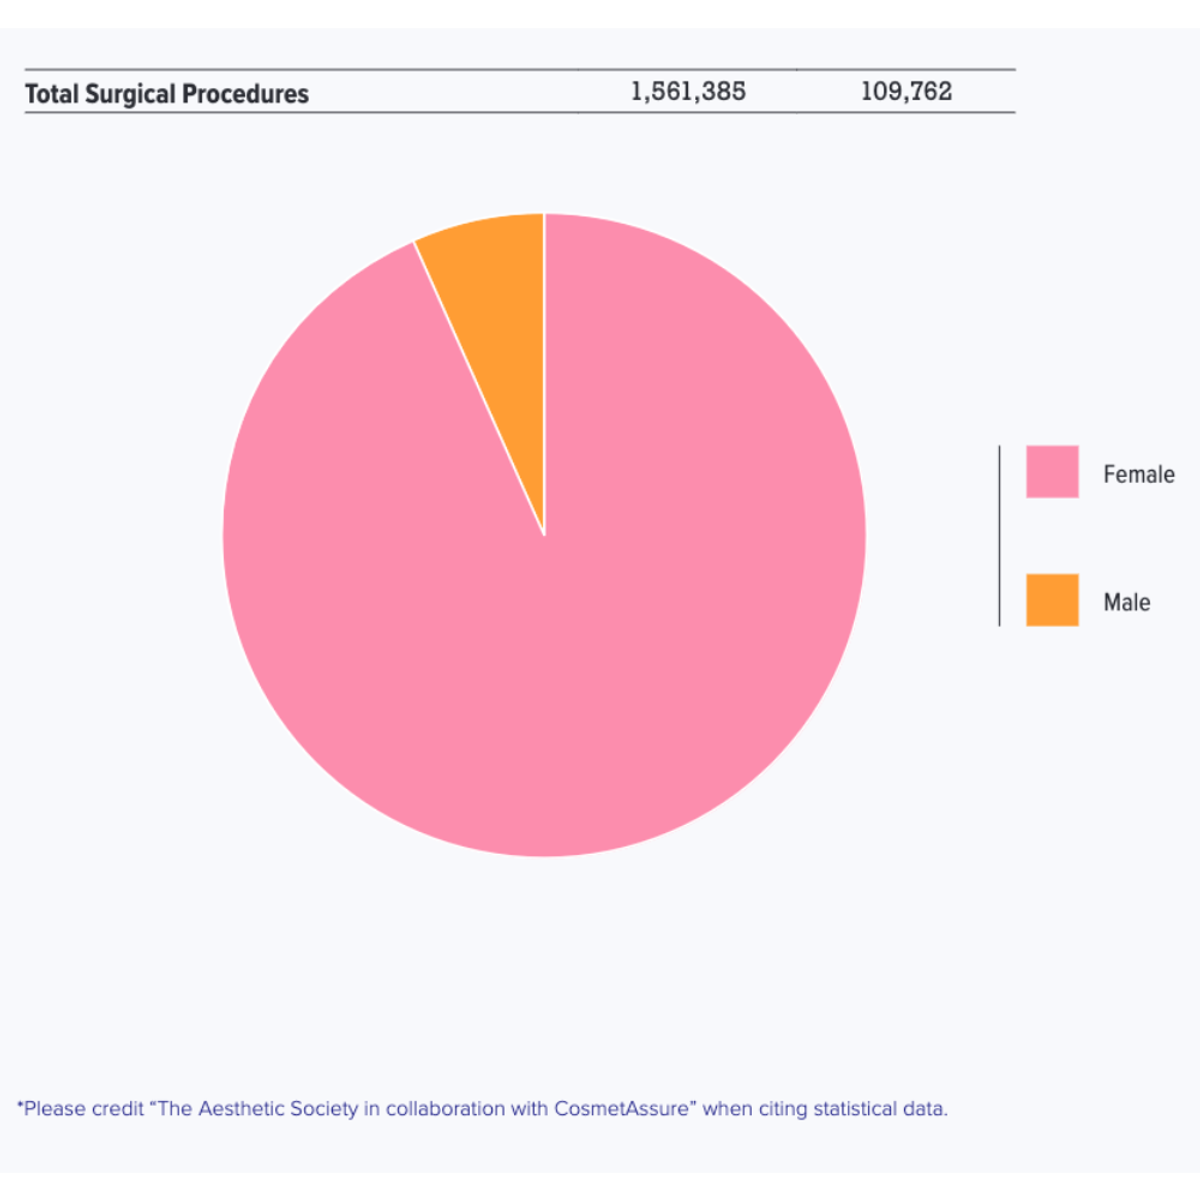Click the pie center where slices meet
1200x1200 pixels.
coord(544,535)
